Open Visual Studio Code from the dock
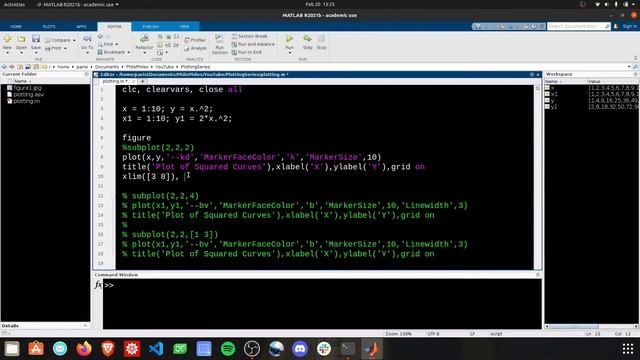Viewport: 640px width, 360px height. click(x=156, y=349)
